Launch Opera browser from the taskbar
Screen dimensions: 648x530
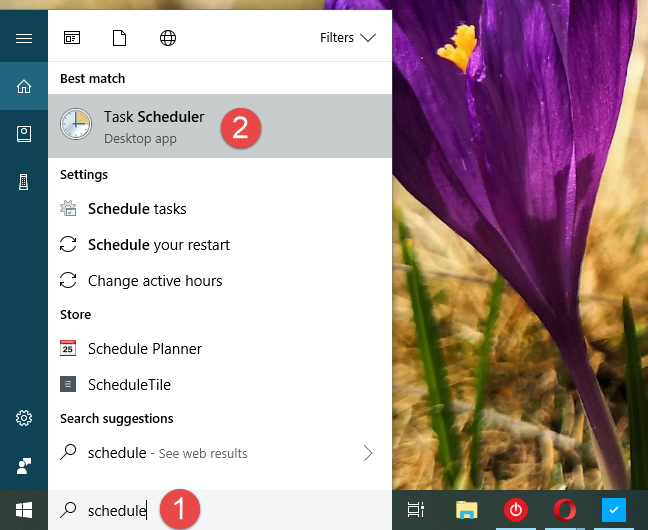[565, 511]
